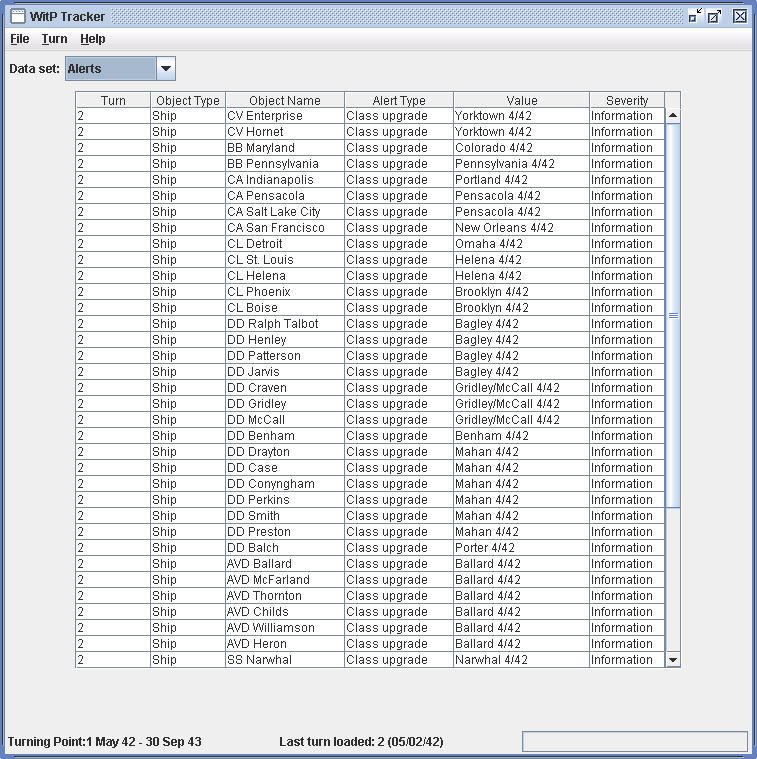This screenshot has height=759, width=757.
Task: Select the DD Ralph Talbot cell
Action: 285,323
